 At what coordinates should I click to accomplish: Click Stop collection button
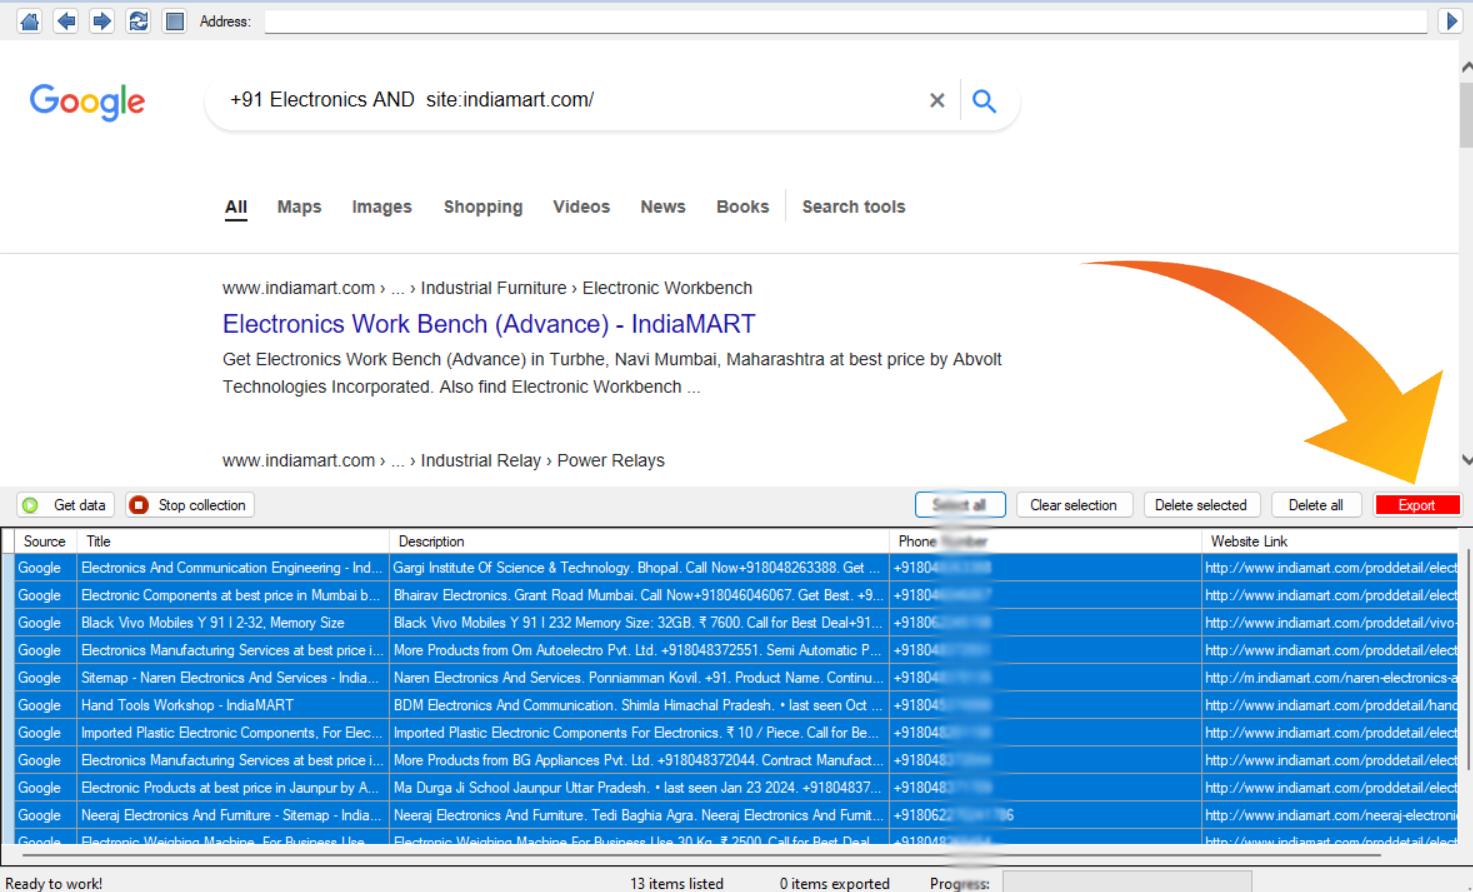tap(190, 505)
